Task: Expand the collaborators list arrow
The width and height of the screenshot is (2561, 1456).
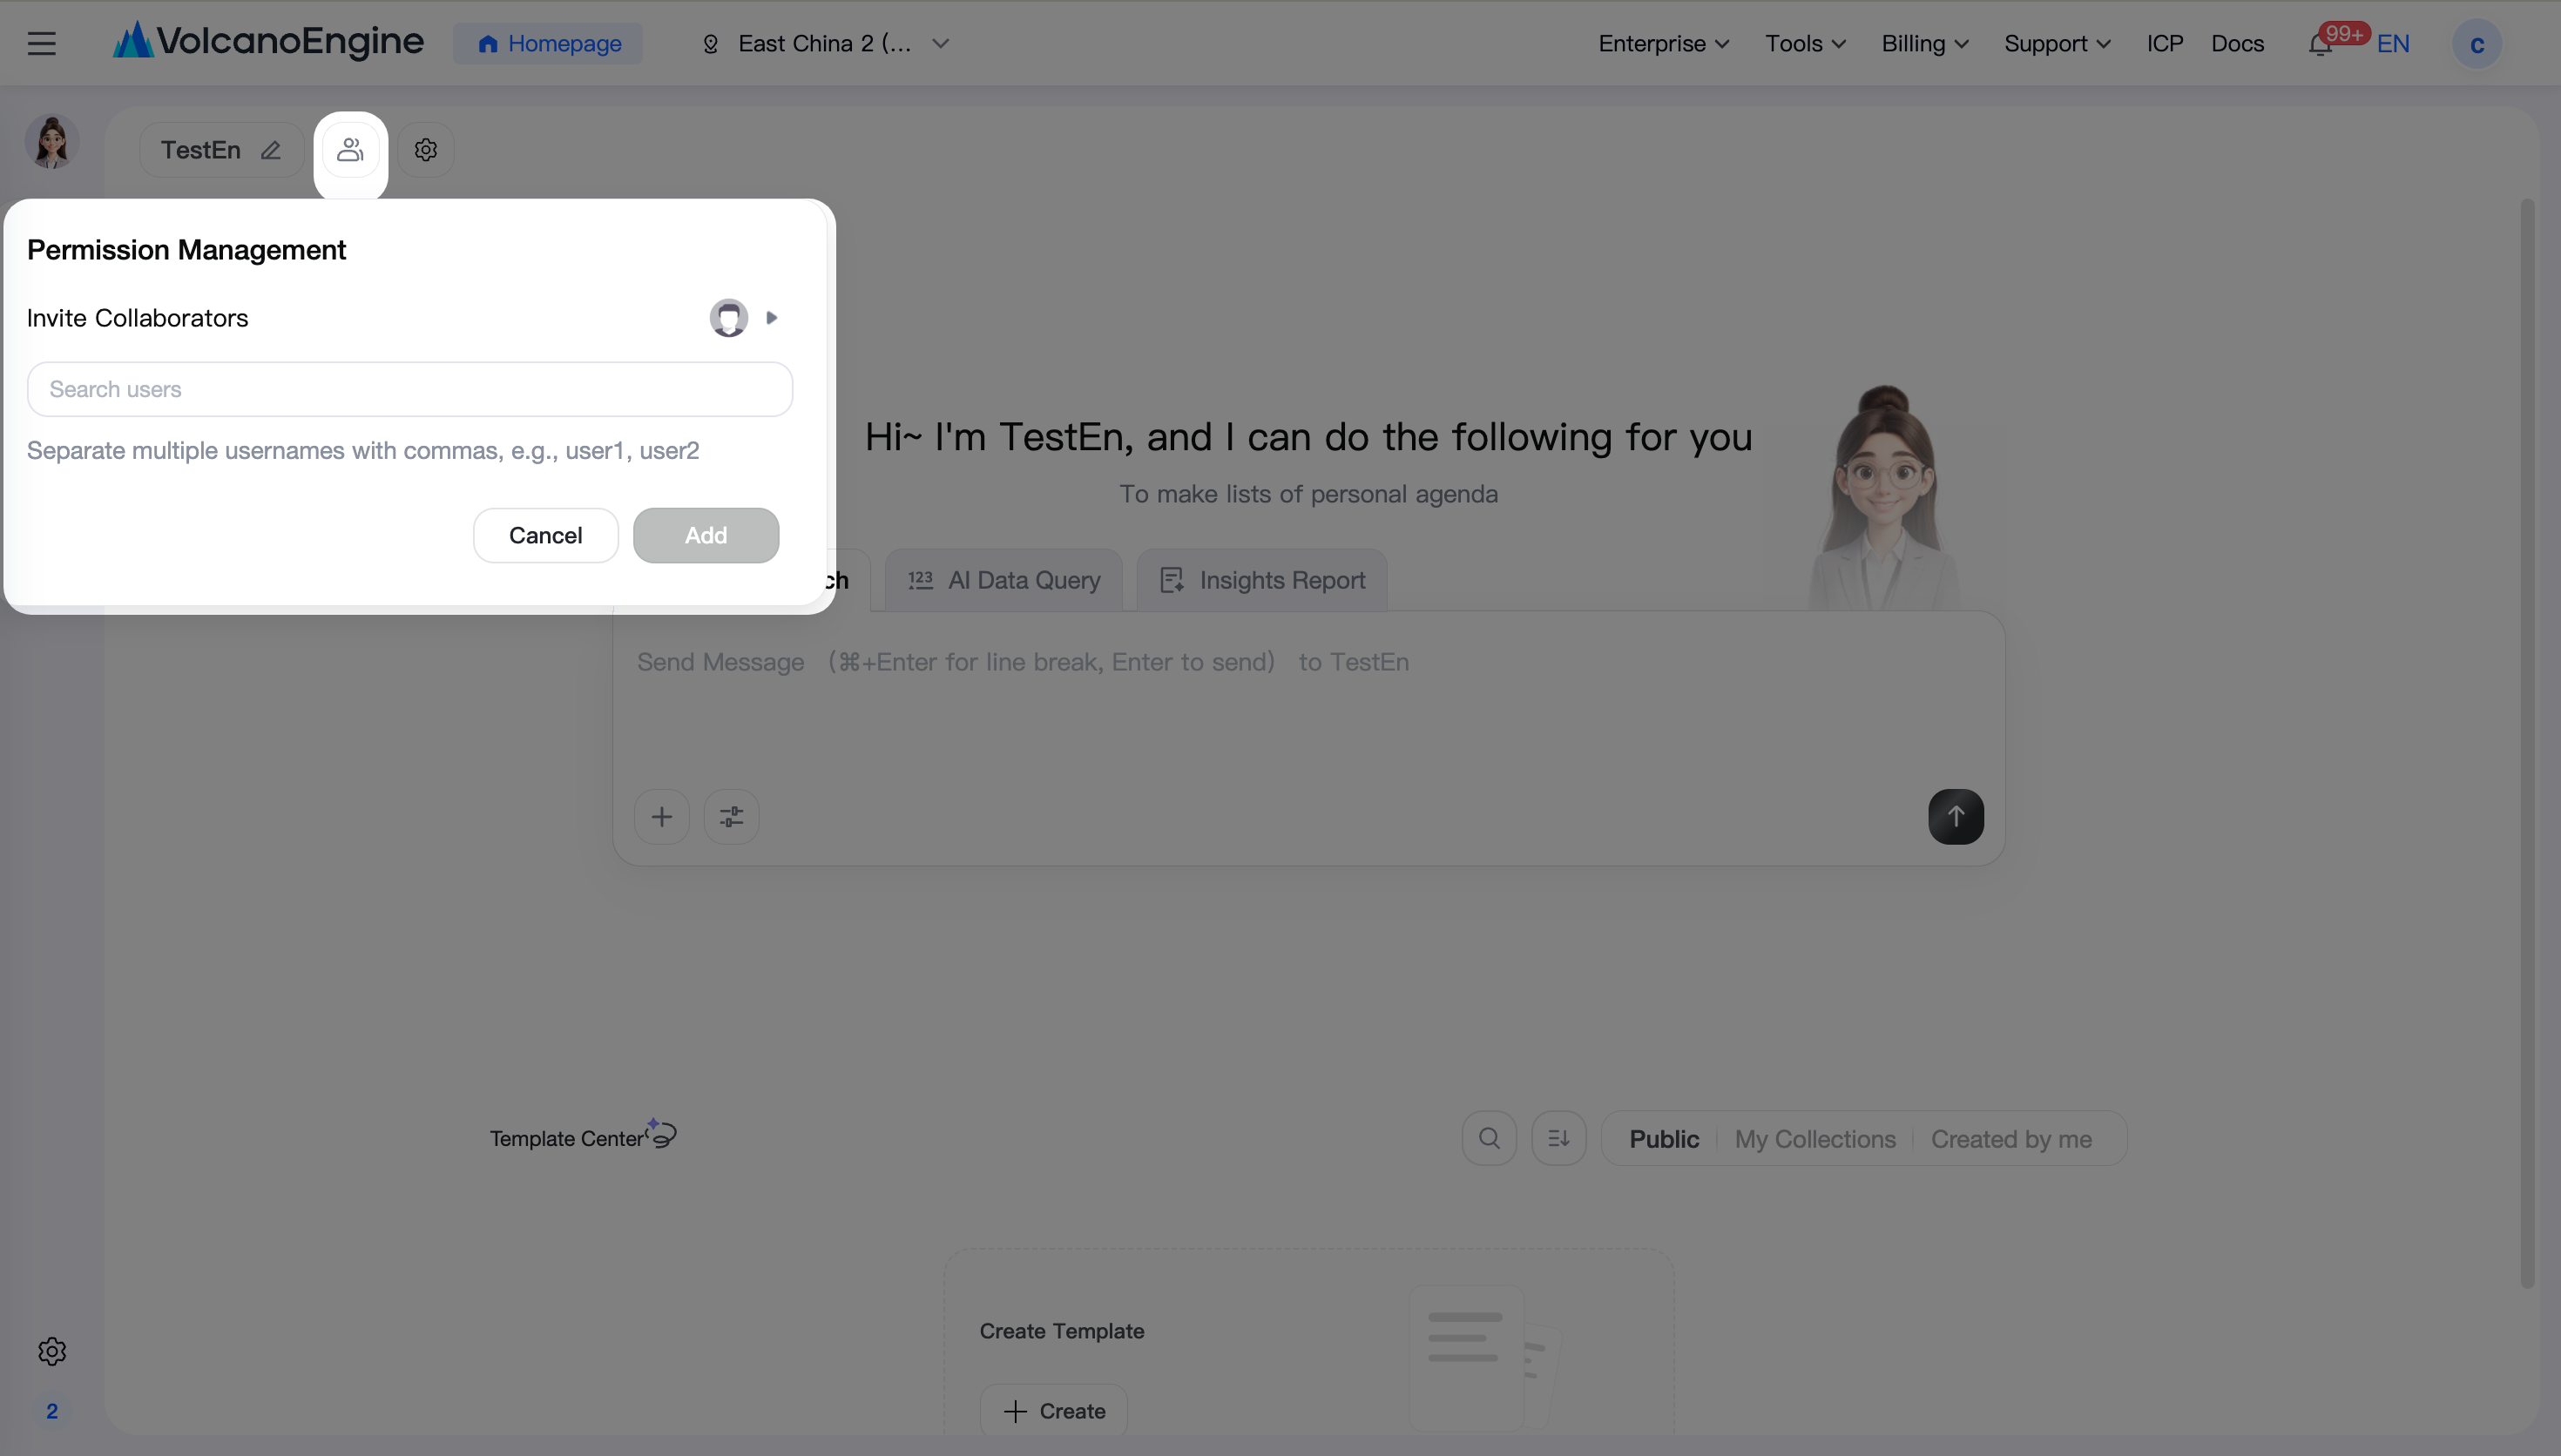Action: (x=772, y=318)
